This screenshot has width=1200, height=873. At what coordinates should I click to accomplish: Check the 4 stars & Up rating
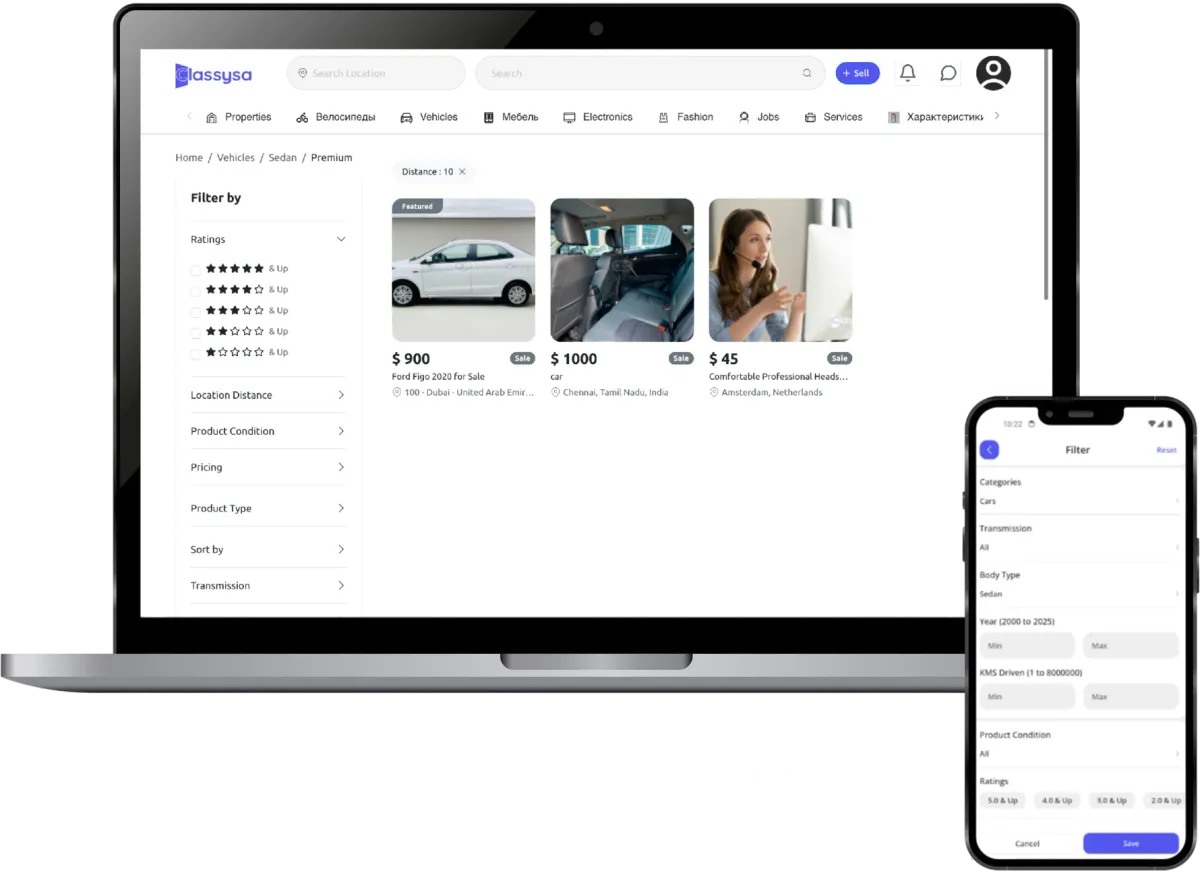[x=195, y=290]
